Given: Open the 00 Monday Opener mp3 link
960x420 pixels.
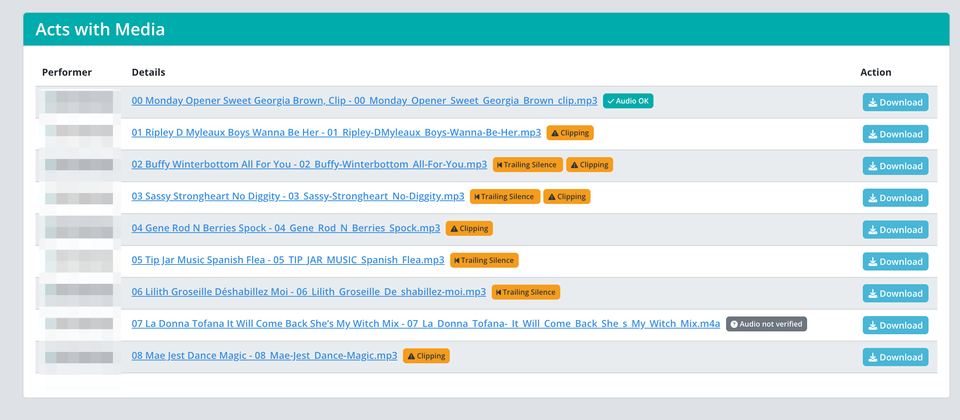Looking at the screenshot, I should point(364,101).
